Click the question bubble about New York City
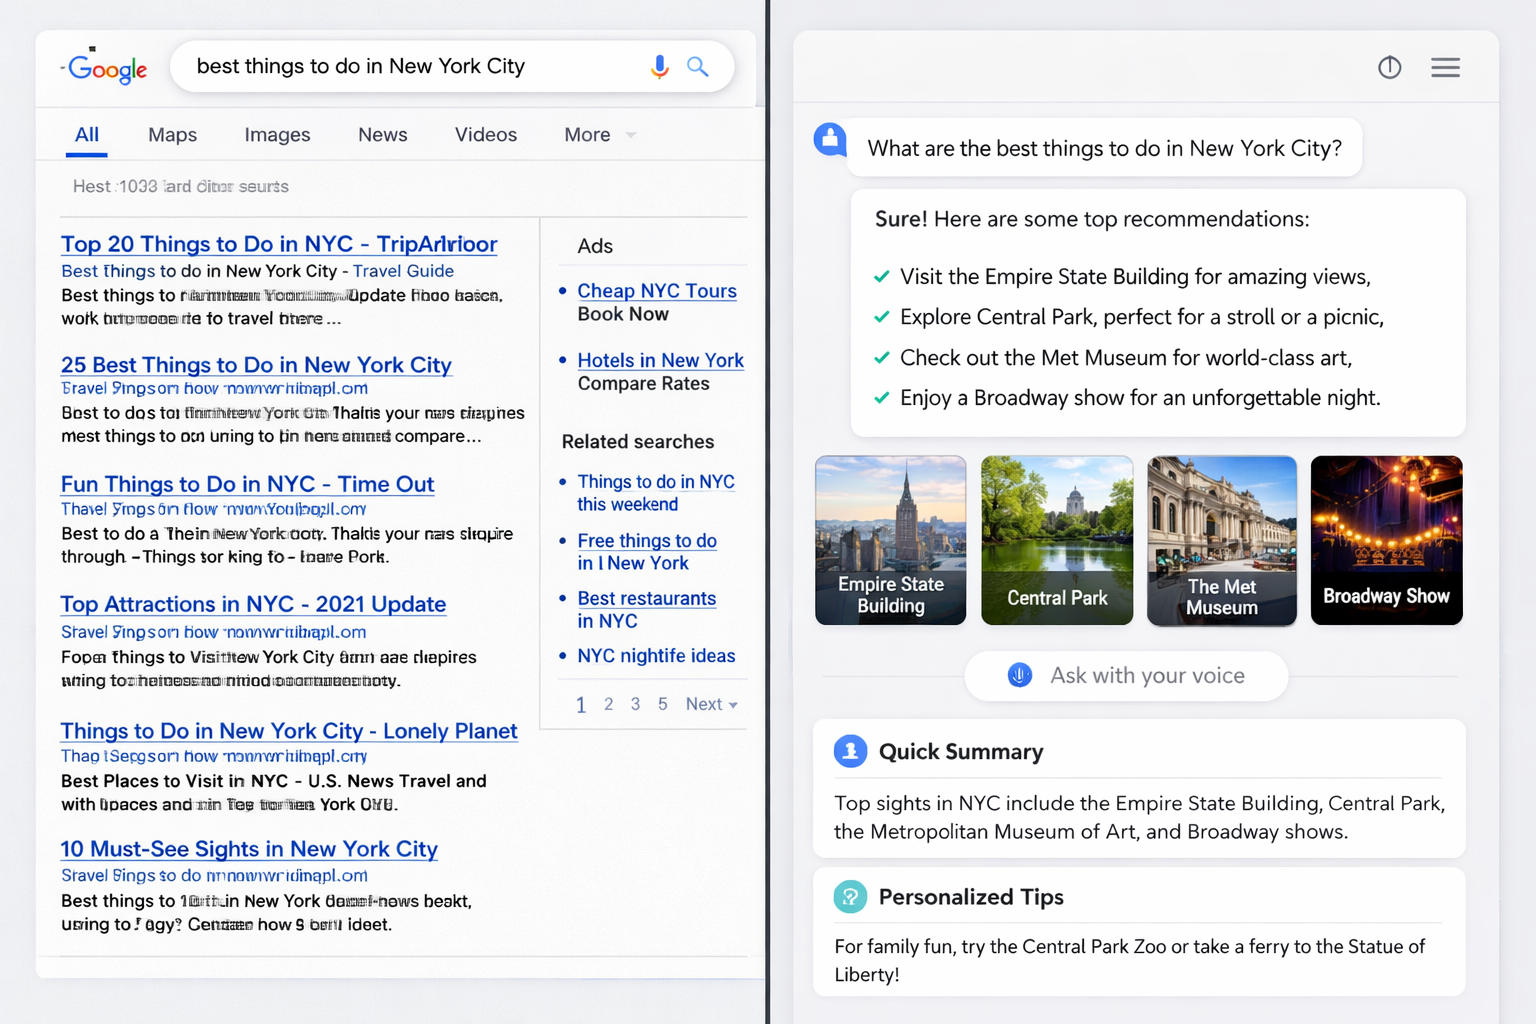The height and width of the screenshot is (1024, 1536). click(x=1104, y=148)
